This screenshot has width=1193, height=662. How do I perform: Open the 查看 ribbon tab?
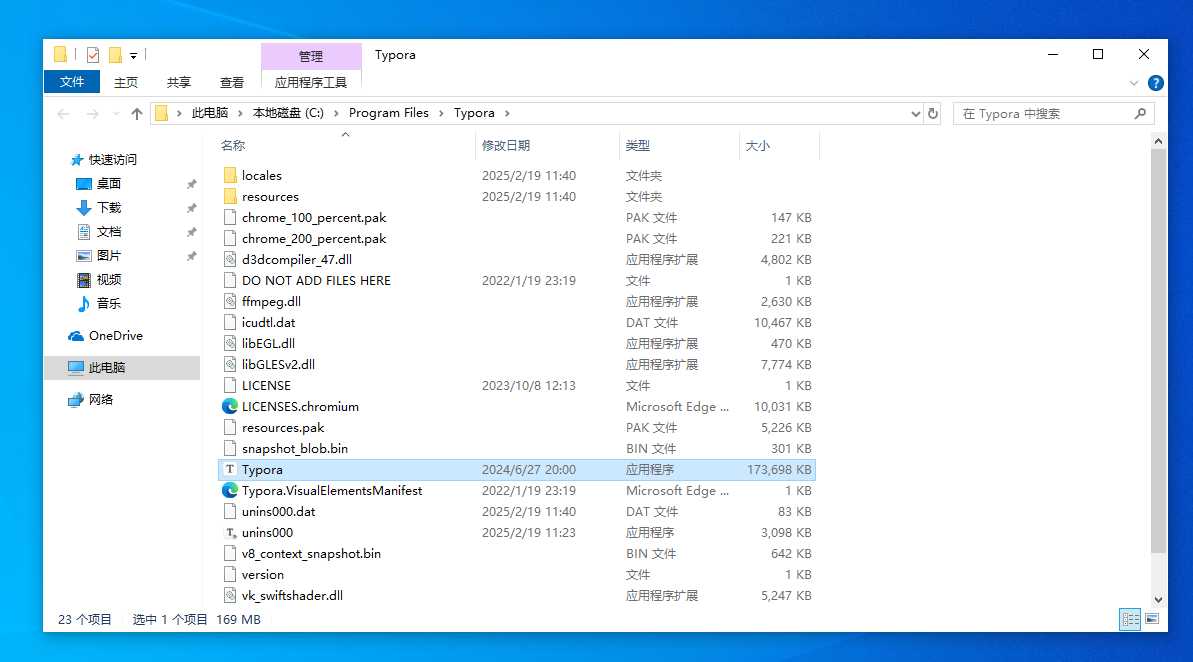(232, 83)
